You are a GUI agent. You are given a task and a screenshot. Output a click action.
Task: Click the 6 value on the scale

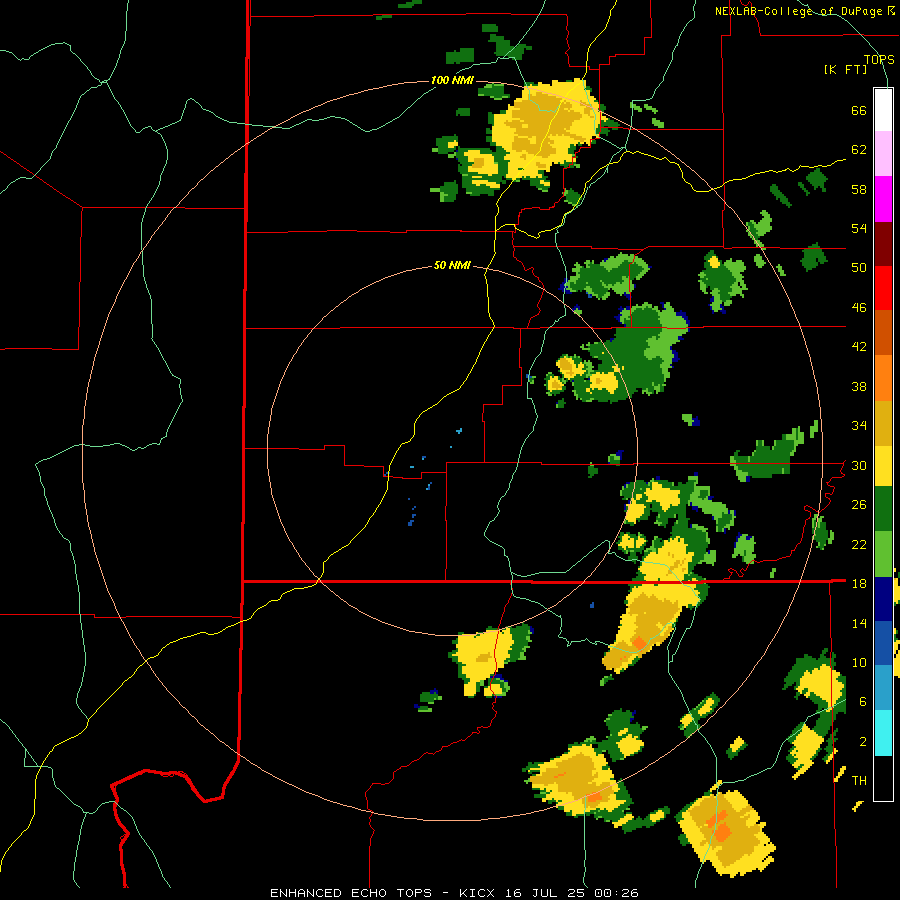pyautogui.click(x=863, y=701)
